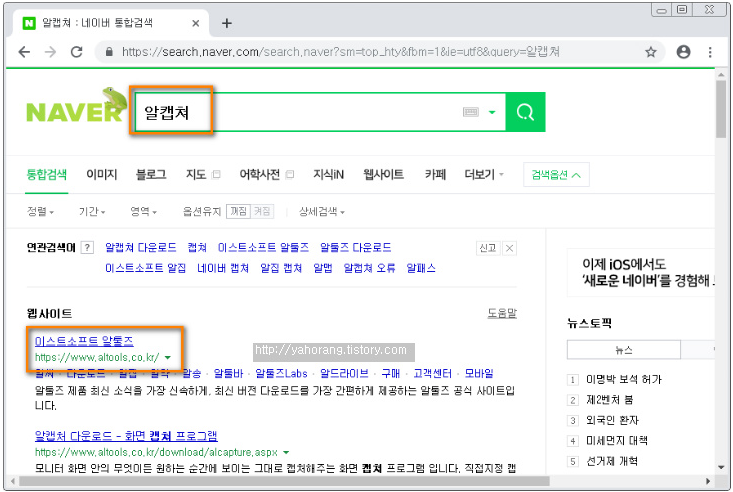This screenshot has width=733, height=492.
Task: Click the 네이버 캡쳐 related search
Action: click(x=223, y=268)
